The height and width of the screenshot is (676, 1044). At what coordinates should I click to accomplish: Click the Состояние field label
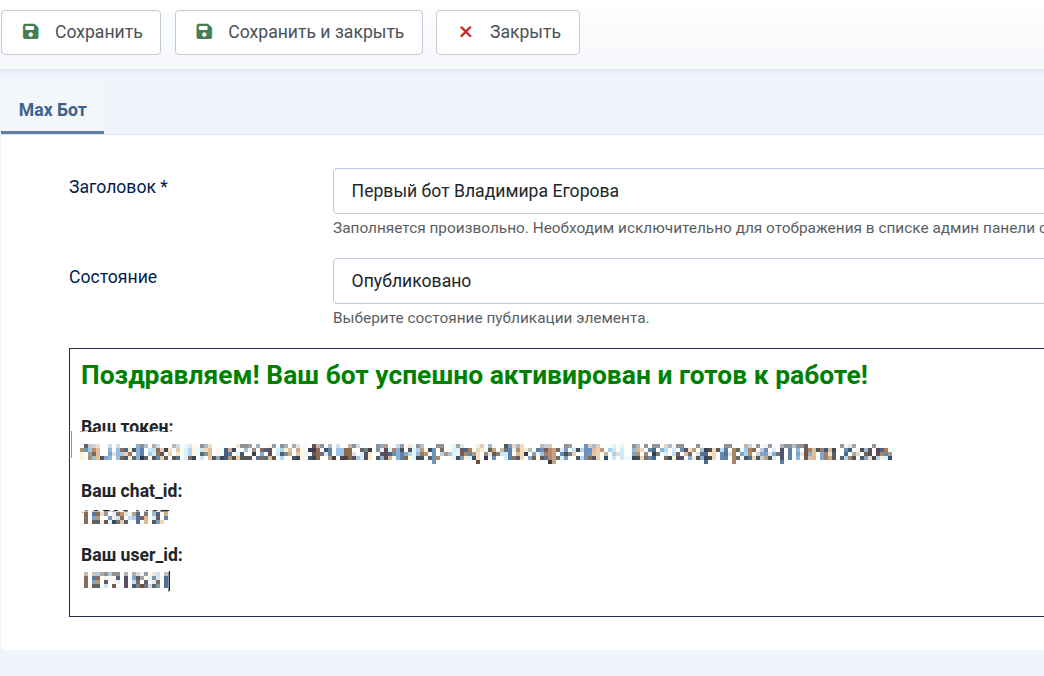(113, 277)
